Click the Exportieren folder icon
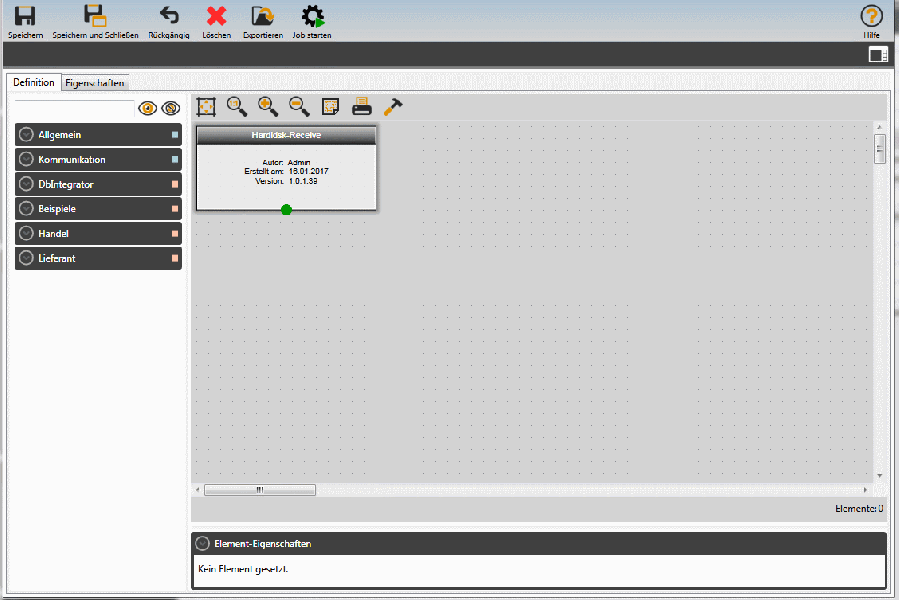Screen dimensions: 899x600 [x=262, y=18]
